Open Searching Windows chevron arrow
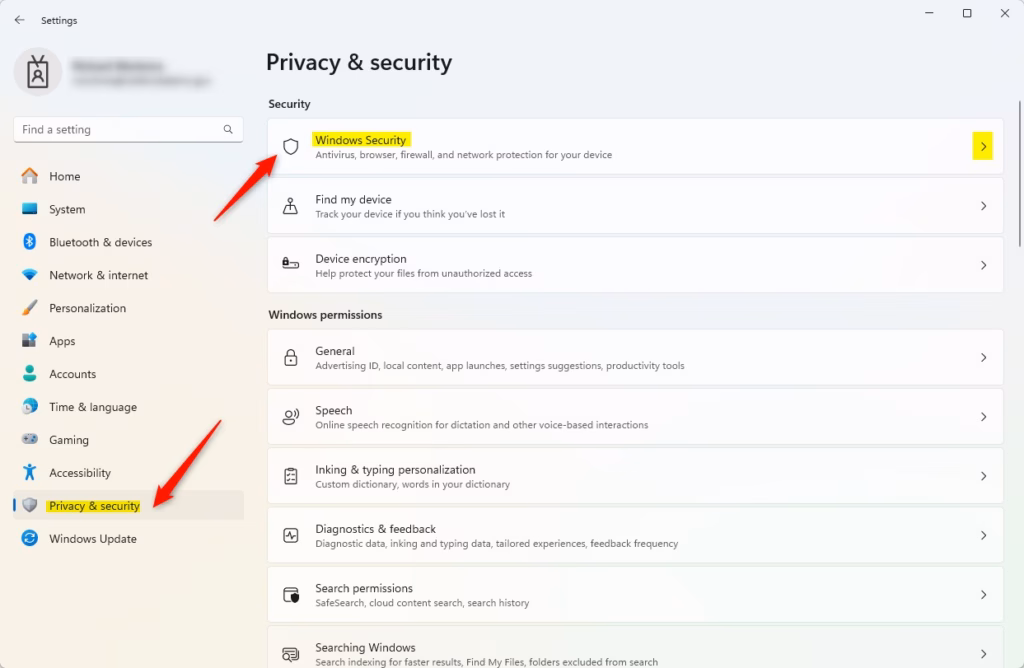1024x668 pixels. click(984, 654)
